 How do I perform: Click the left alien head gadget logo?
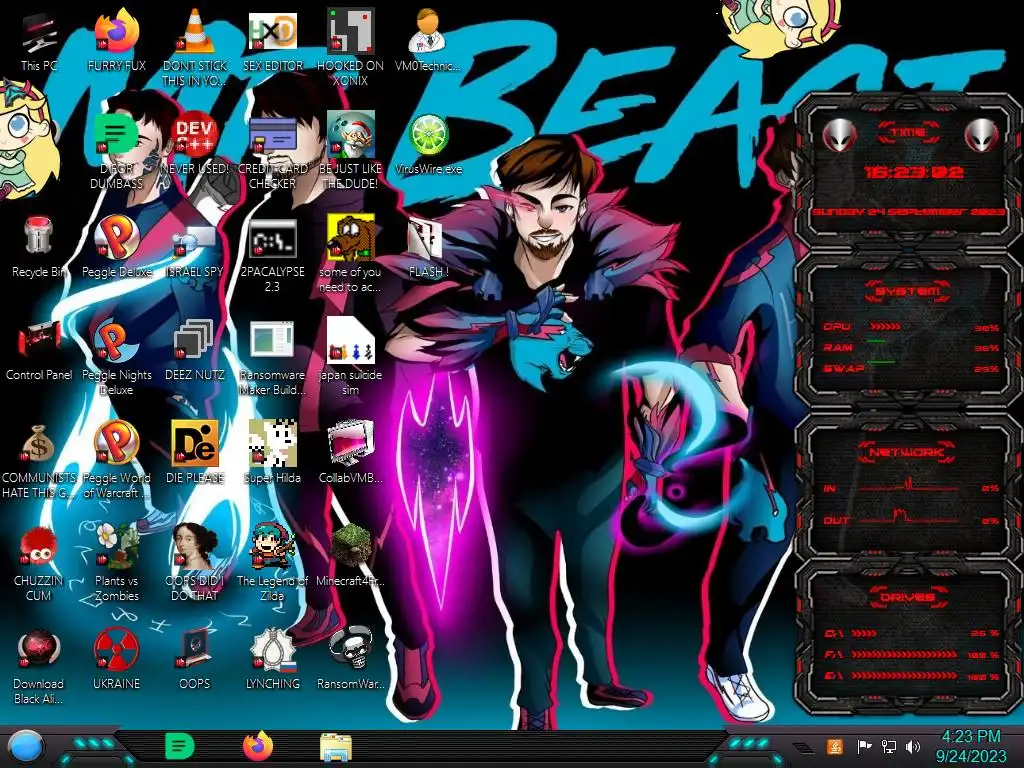[x=839, y=135]
